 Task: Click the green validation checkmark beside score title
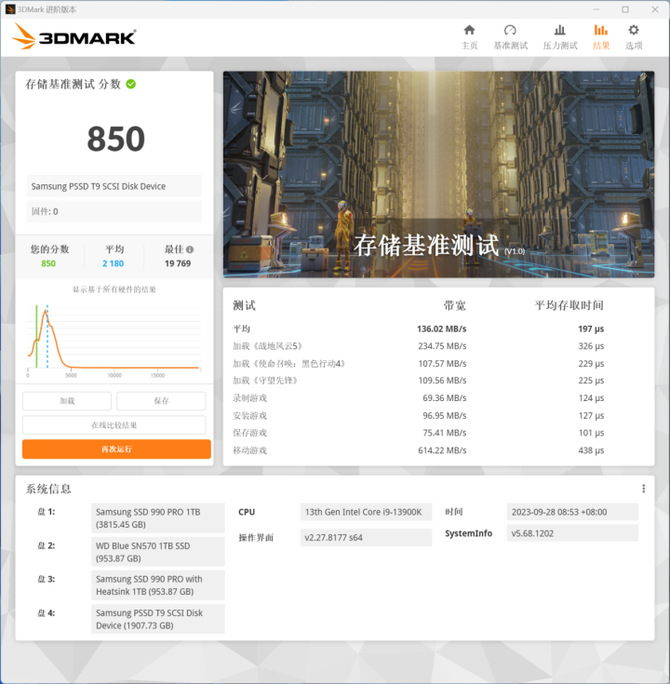[x=131, y=84]
